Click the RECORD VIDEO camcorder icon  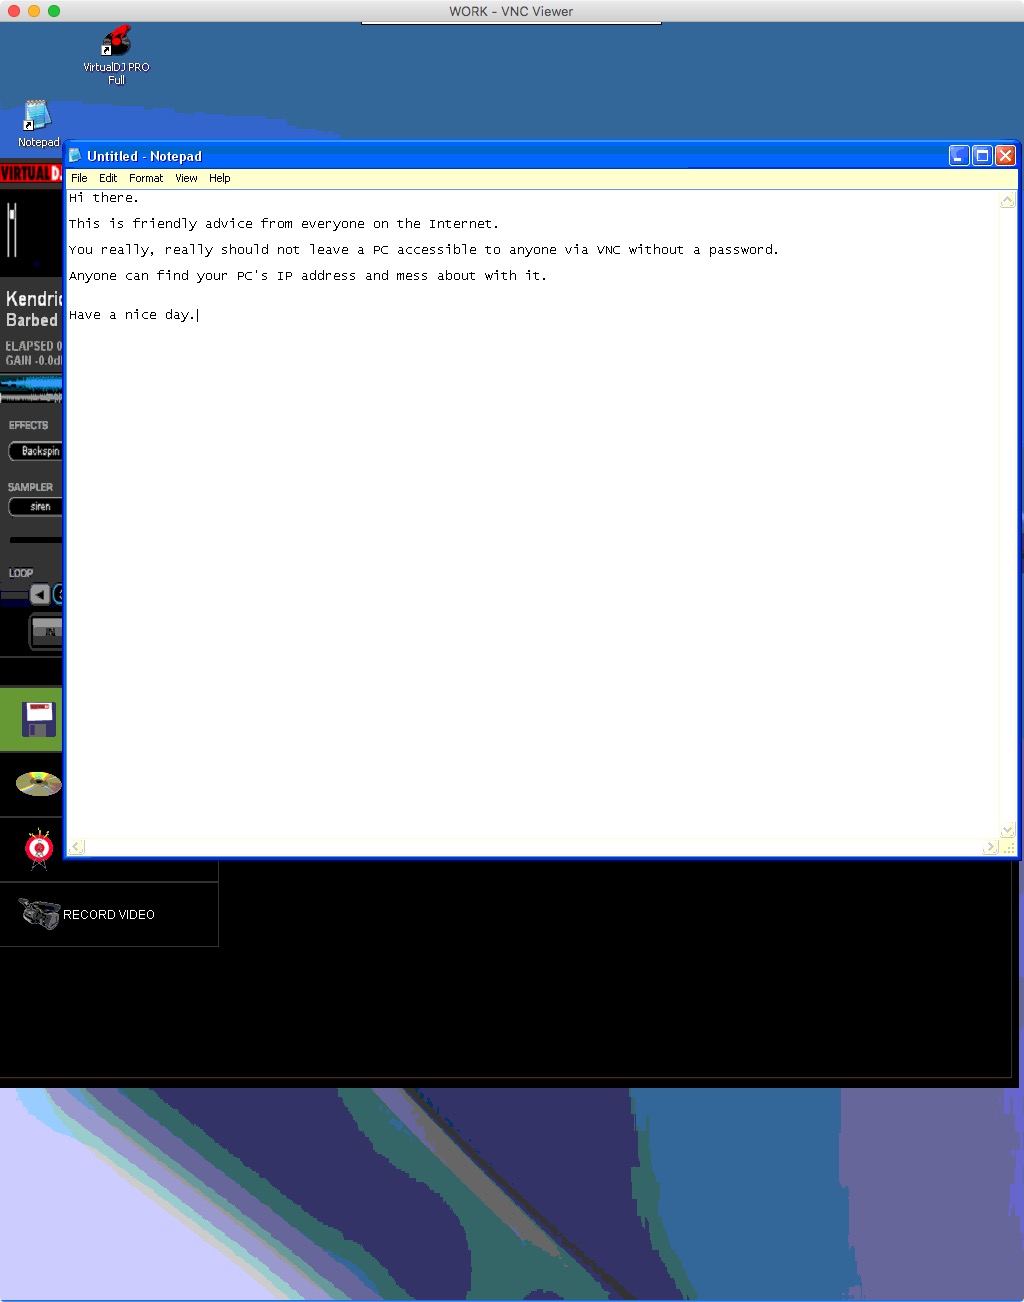(39, 914)
